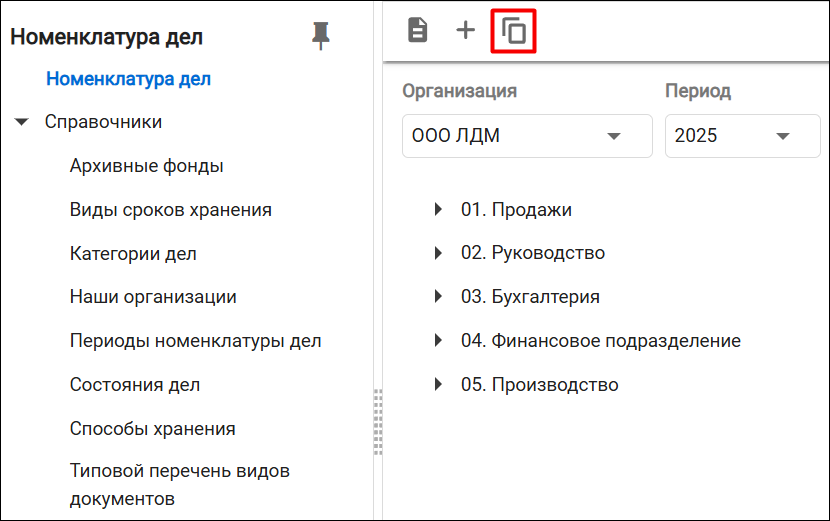
Task: Click the copy nomenclature icon
Action: click(x=513, y=31)
